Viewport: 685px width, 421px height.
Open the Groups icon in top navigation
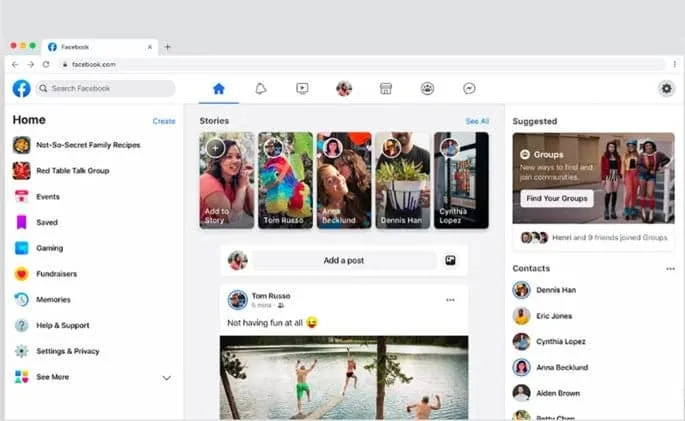coord(427,89)
